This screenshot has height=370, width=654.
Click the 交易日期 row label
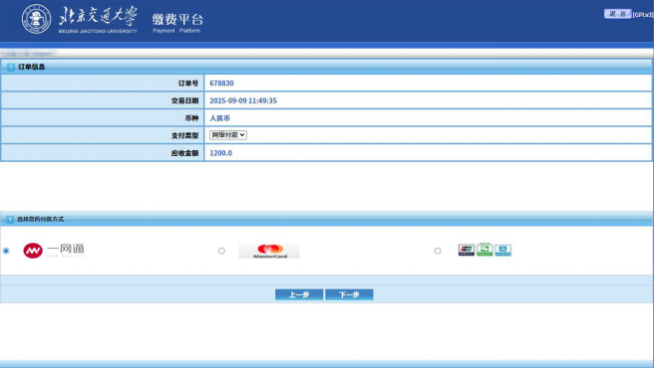185,101
